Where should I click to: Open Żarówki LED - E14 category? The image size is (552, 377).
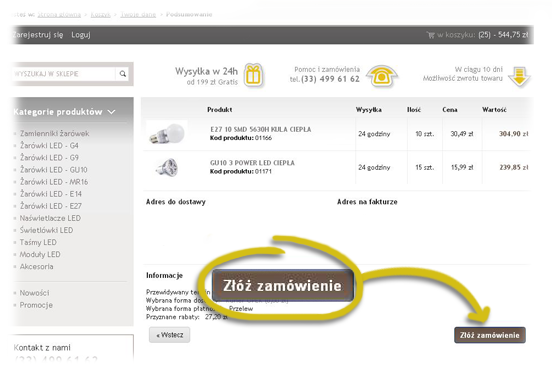(x=51, y=194)
